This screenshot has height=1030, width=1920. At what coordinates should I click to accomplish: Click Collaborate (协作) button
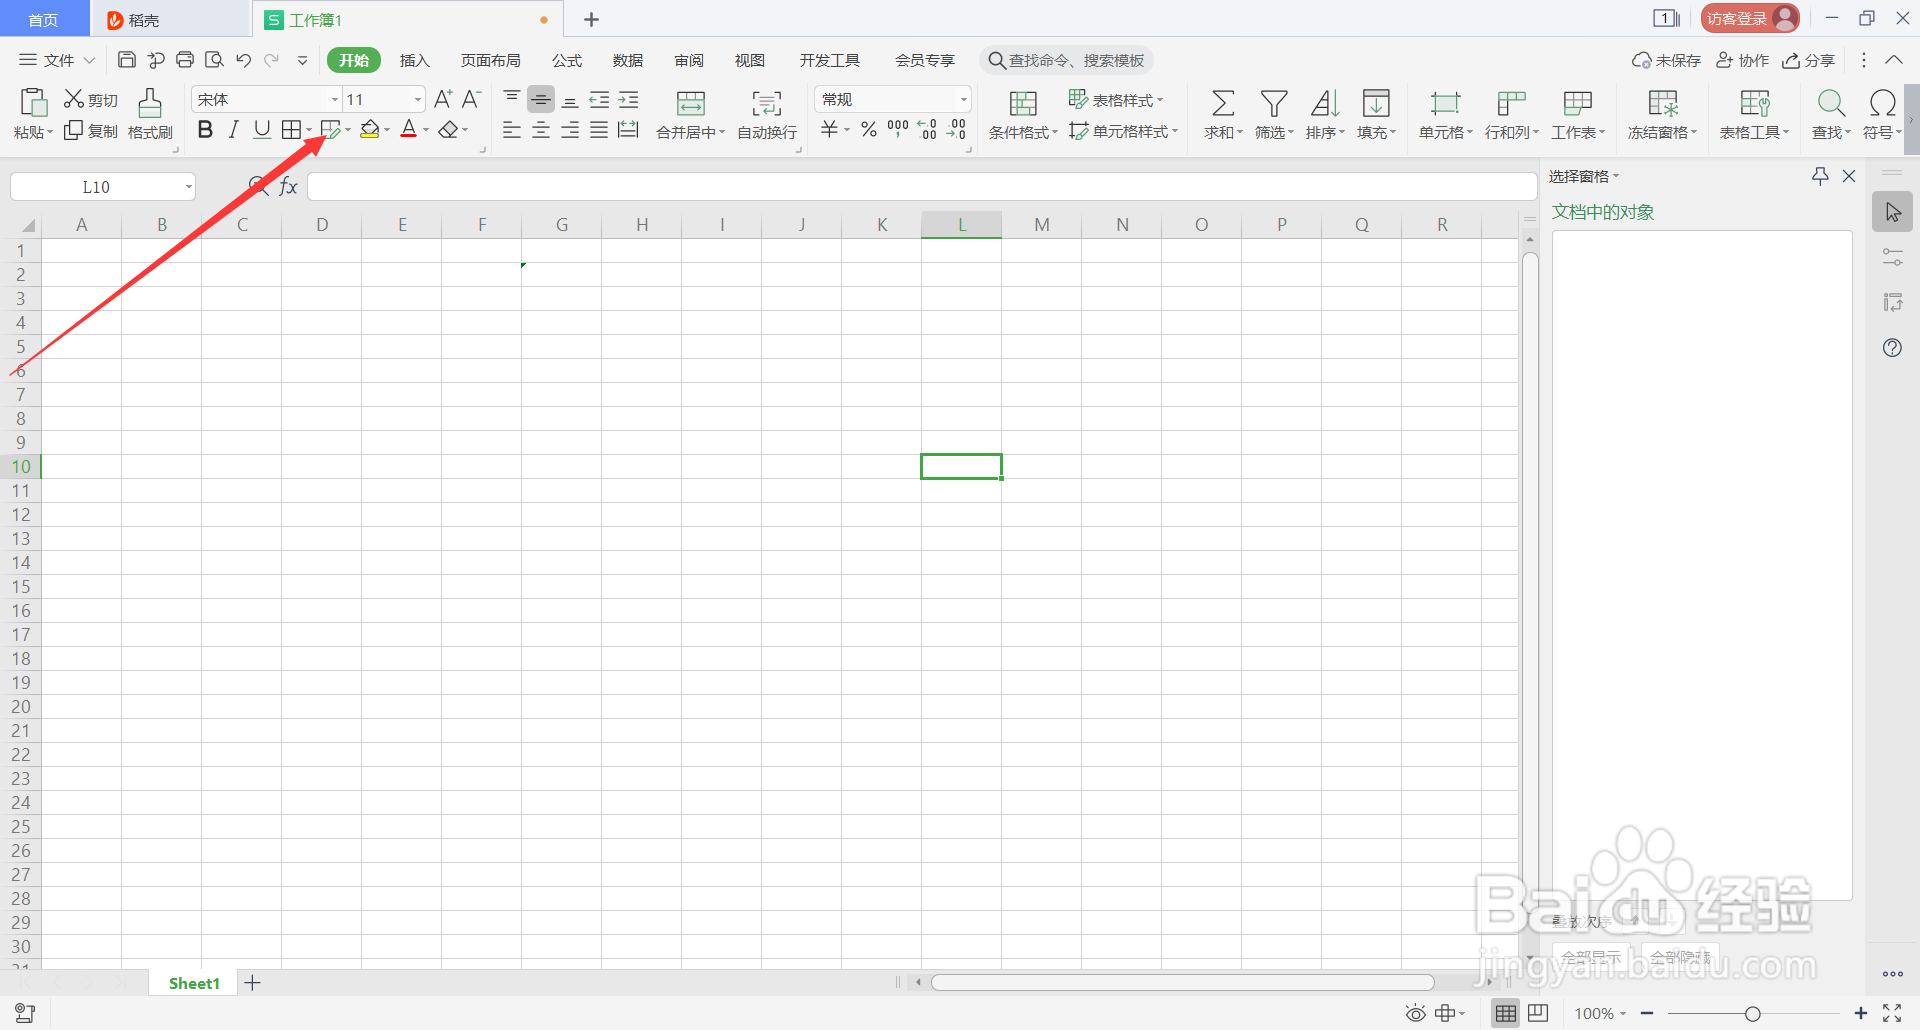(x=1743, y=60)
